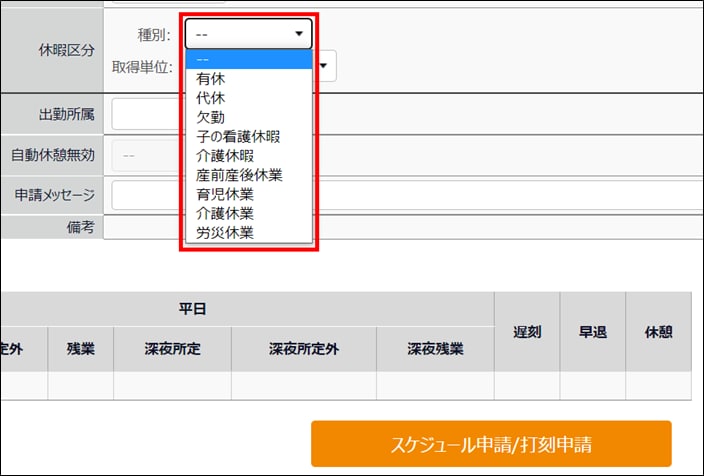This screenshot has height=476, width=704.
Task: Click the 深夜残業 column header
Action: click(435, 350)
